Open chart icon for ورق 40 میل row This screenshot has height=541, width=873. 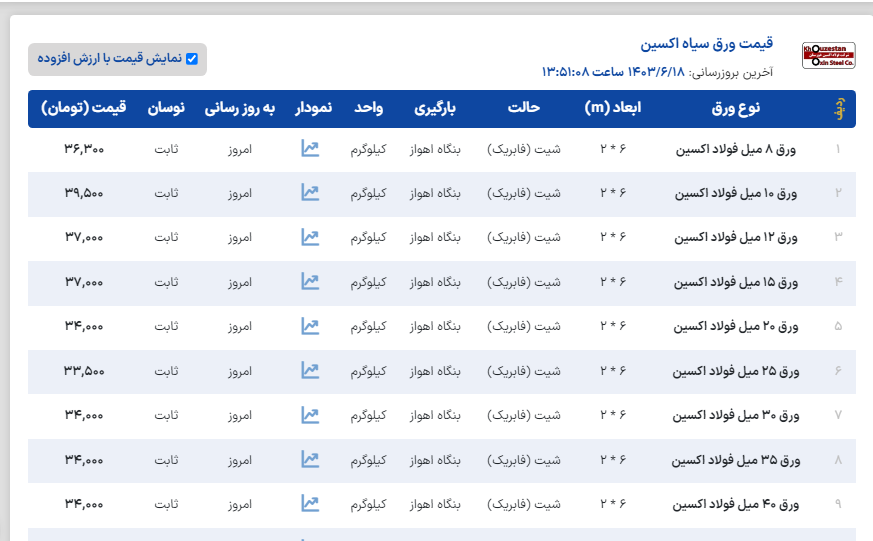[x=310, y=504]
